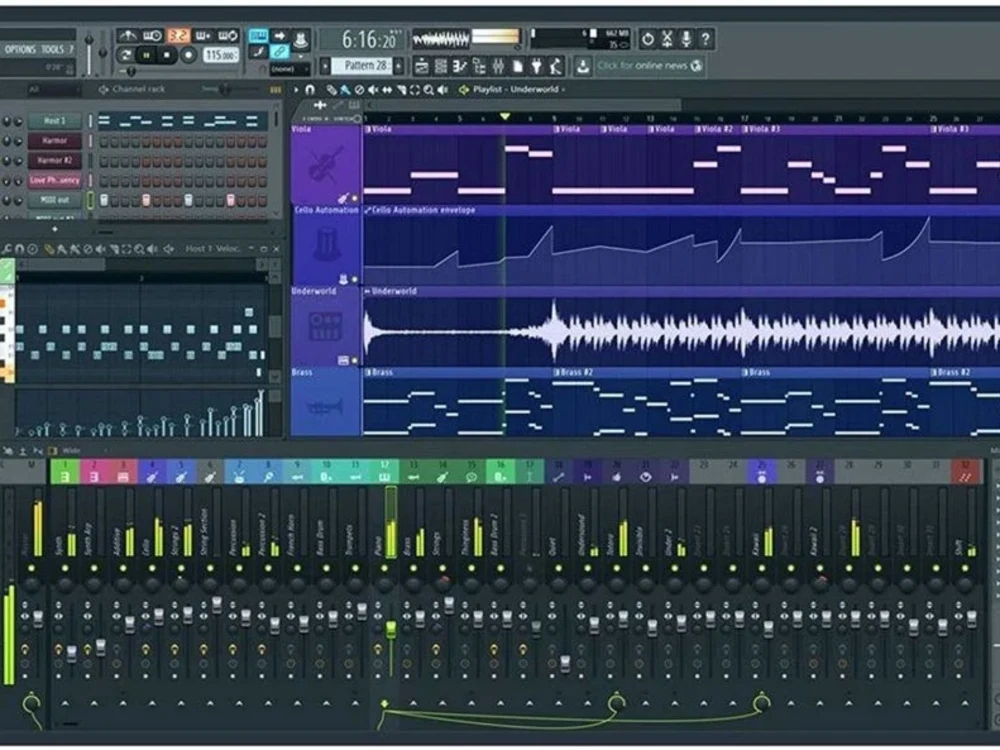Click plus button right of Pattern 28
Image resolution: width=1000 pixels, height=750 pixels.
coord(399,66)
